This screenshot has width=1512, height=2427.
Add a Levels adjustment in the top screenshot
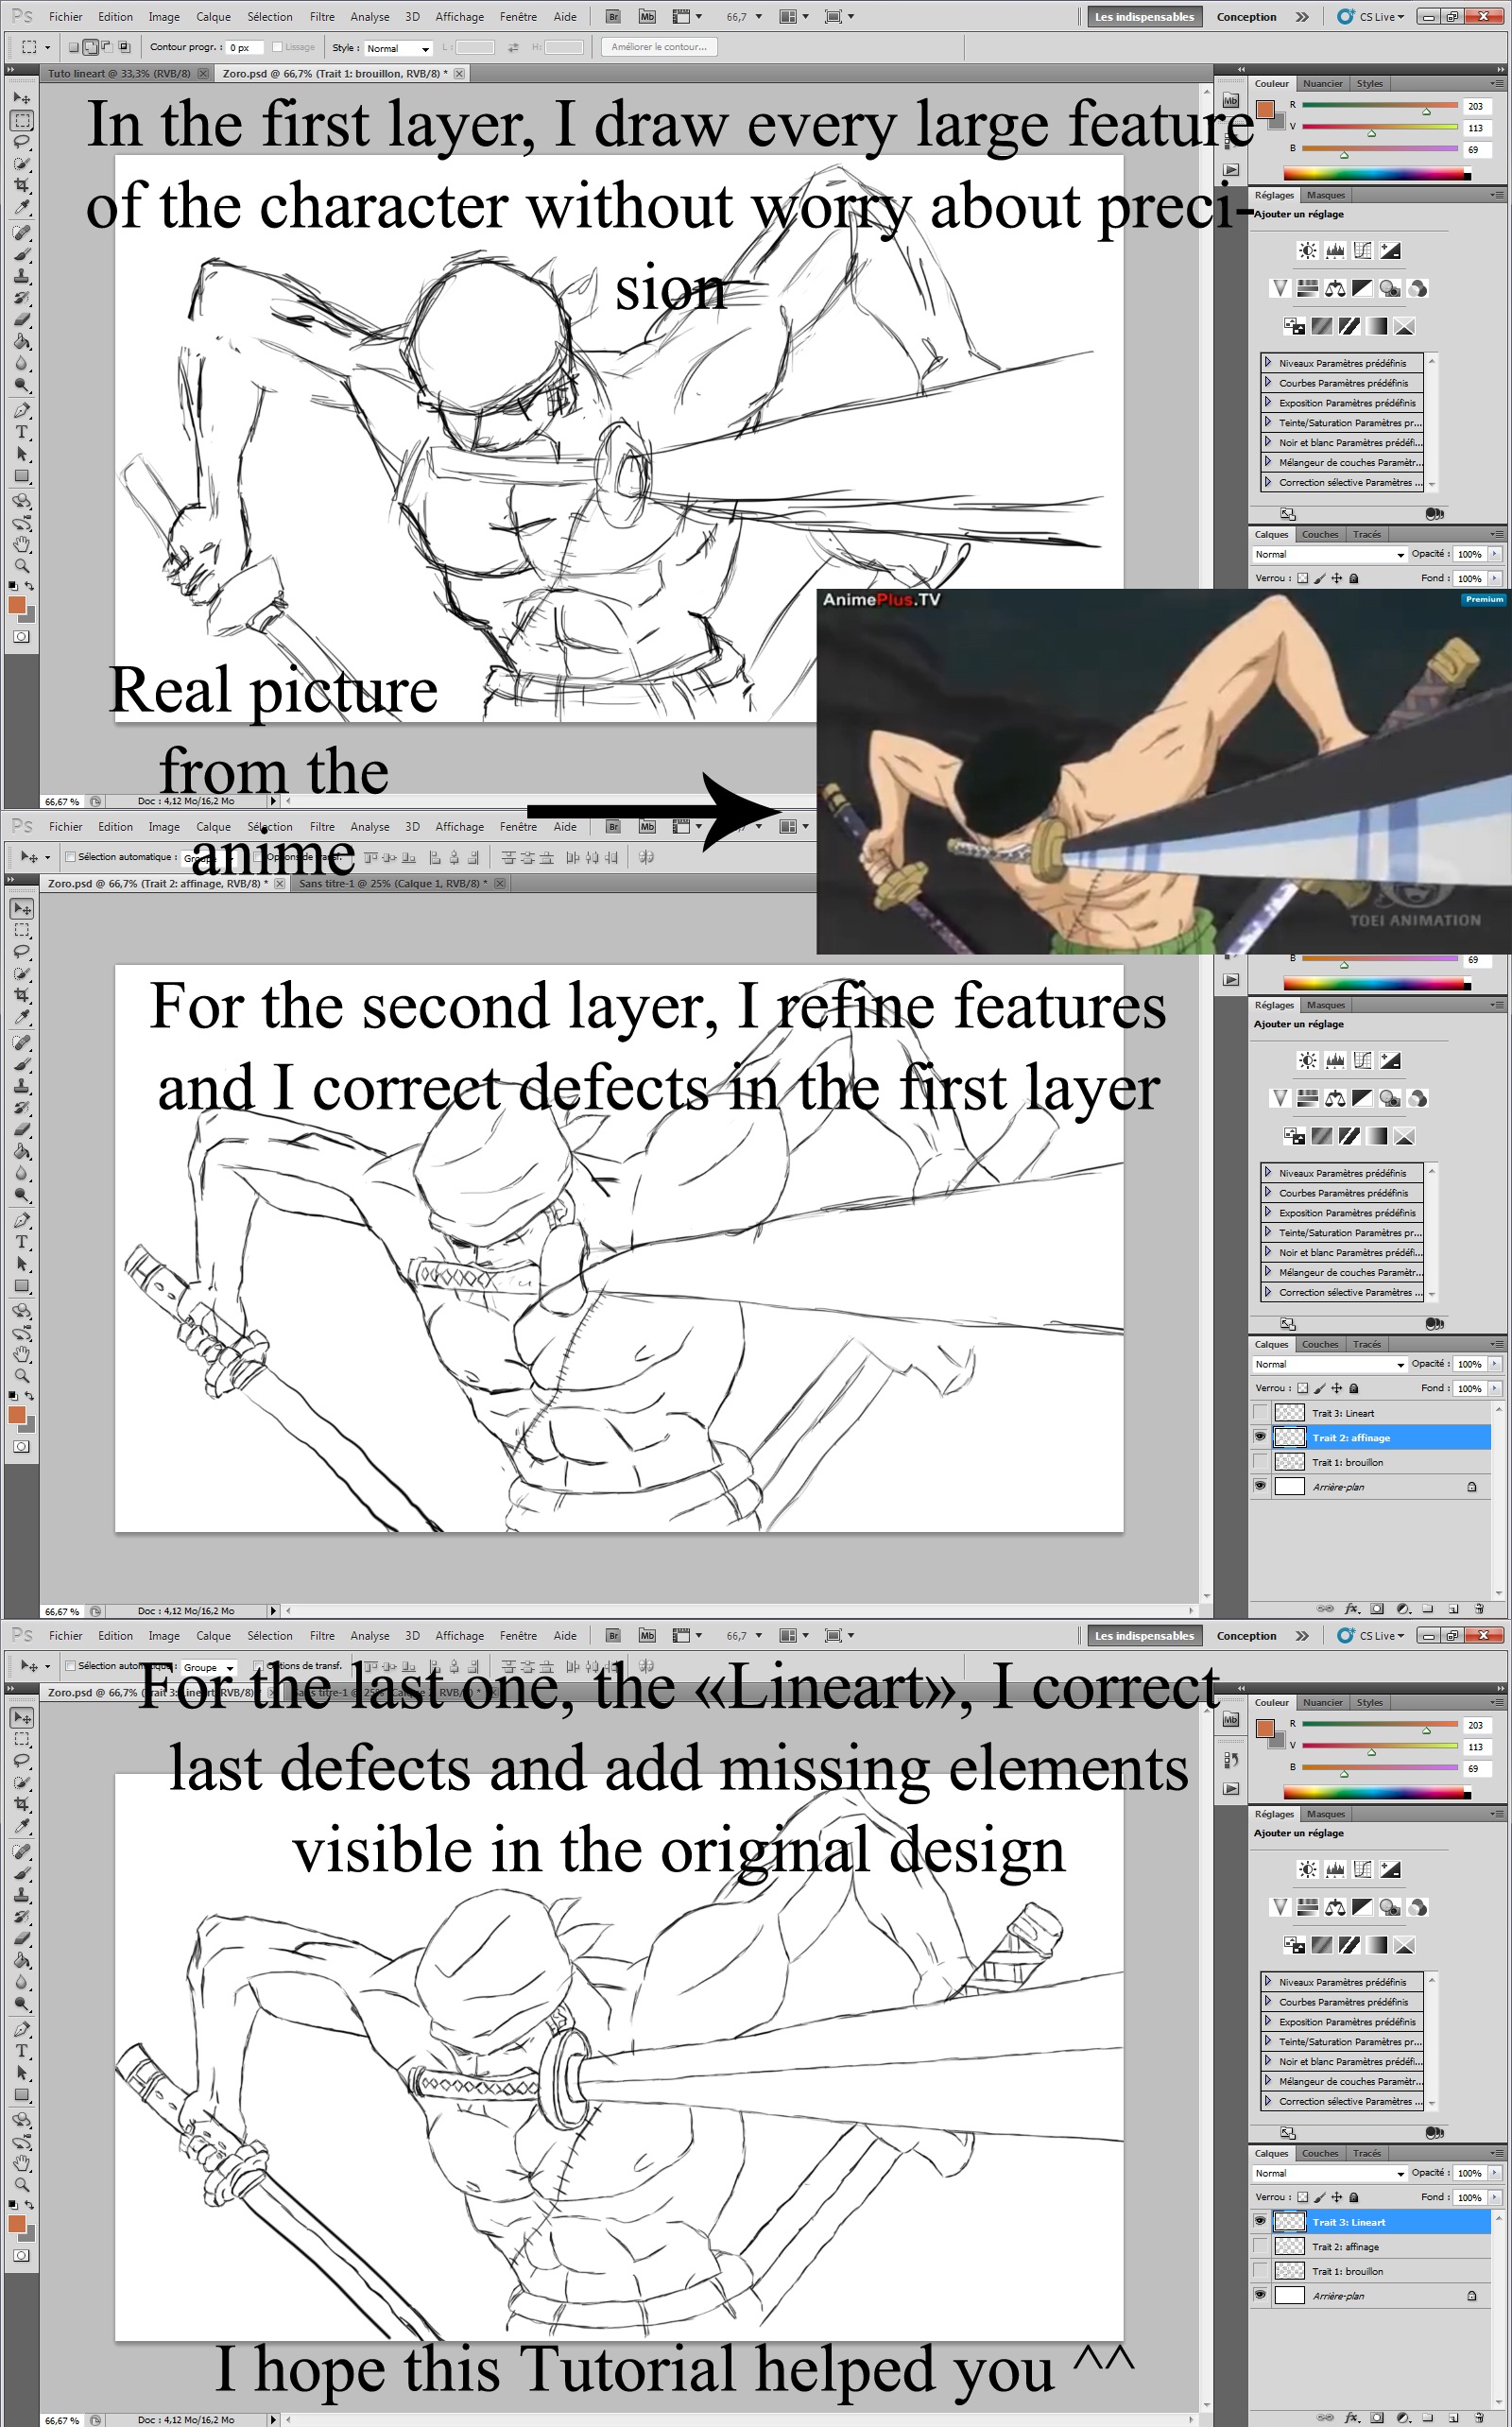1335,251
